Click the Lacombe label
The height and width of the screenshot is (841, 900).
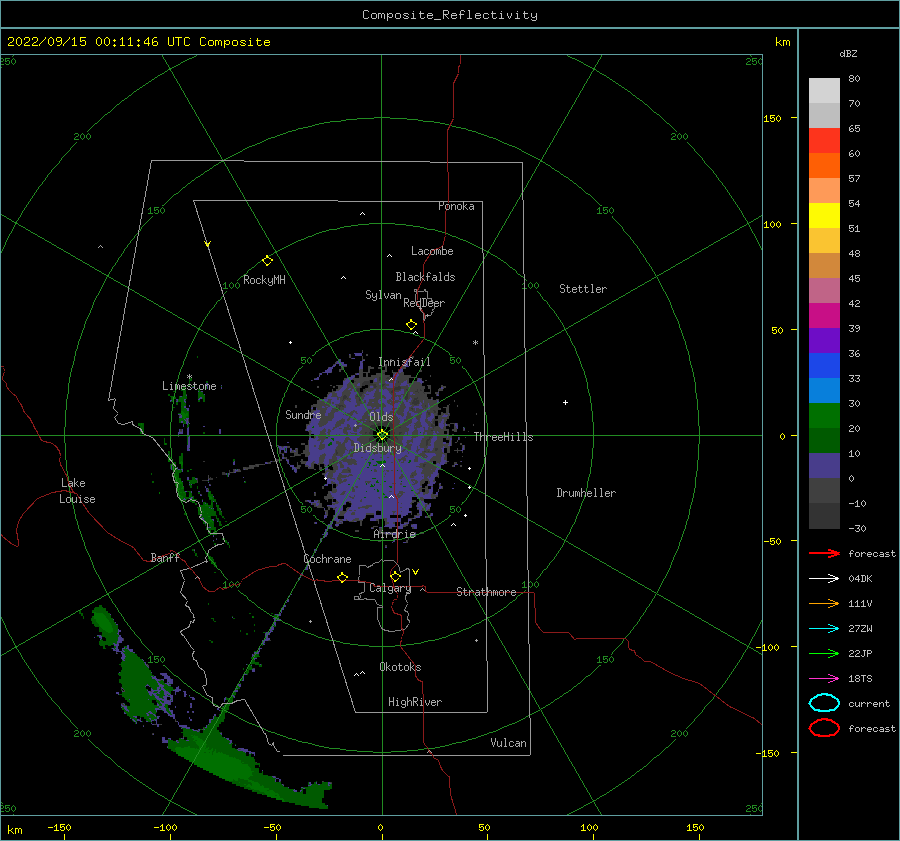pos(432,251)
